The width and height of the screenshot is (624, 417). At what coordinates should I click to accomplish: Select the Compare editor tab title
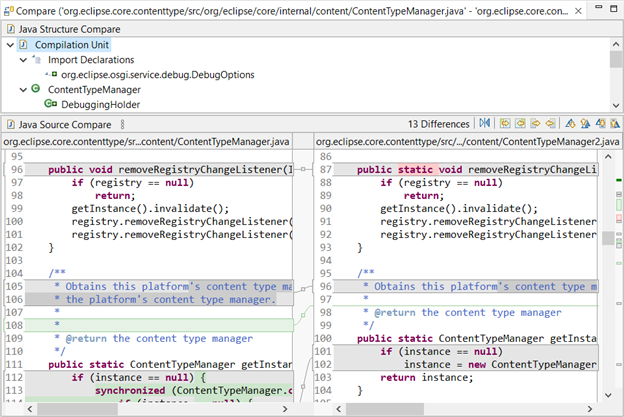[292, 11]
